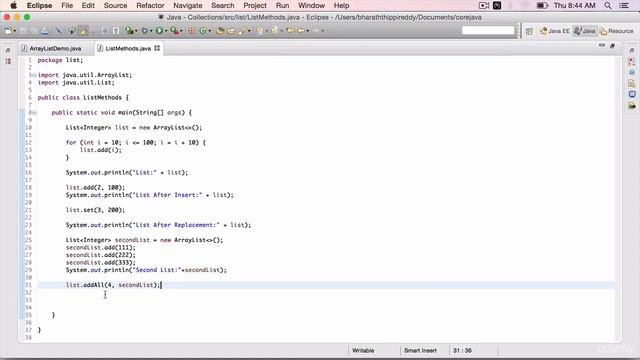Viewport: 640px width, 360px height.
Task: Close the ListMethods.java tab
Action: pyautogui.click(x=157, y=48)
